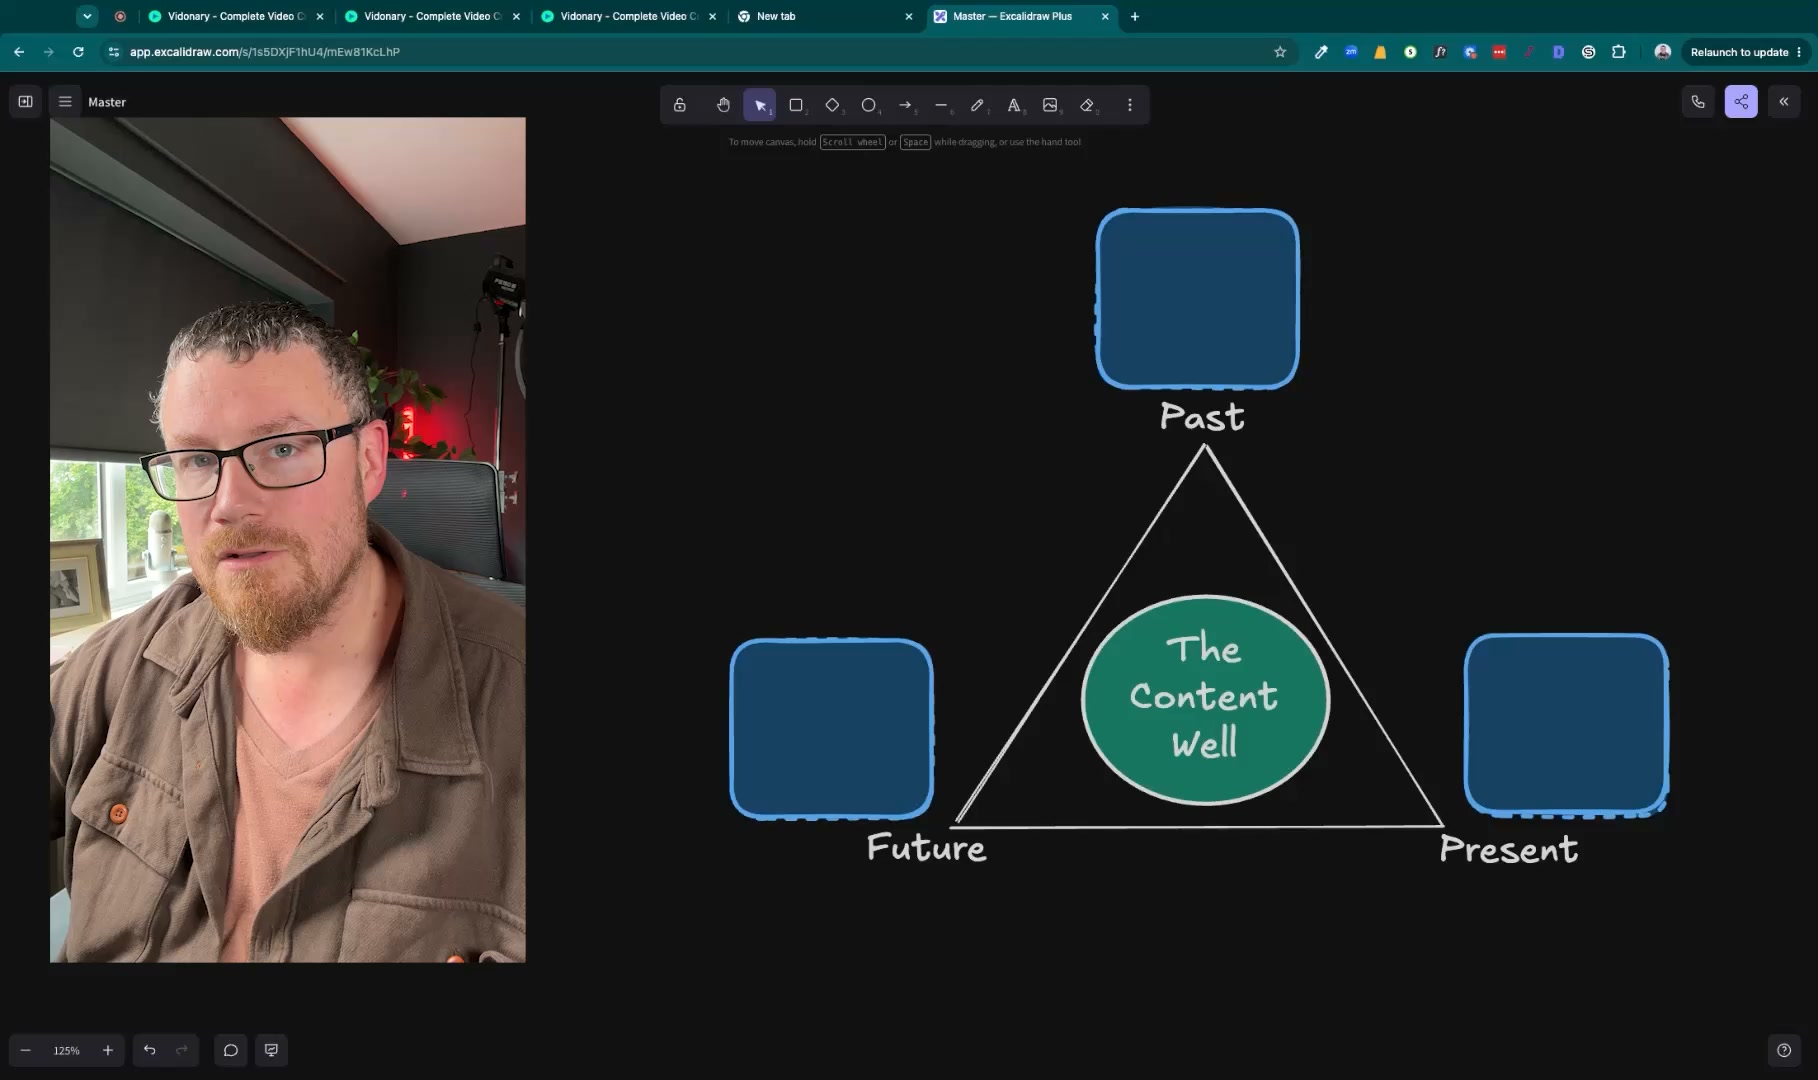1818x1080 pixels.
Task: Toggle the canvas lock tool
Action: click(x=680, y=105)
